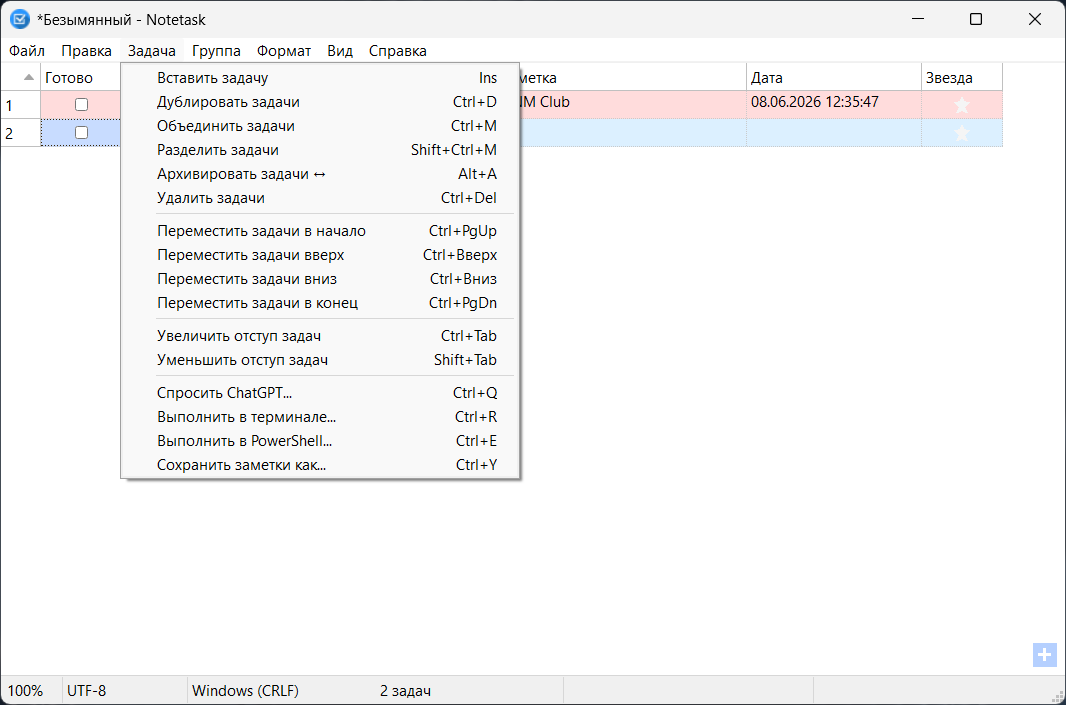Viewport: 1066px width, 705px height.
Task: Click the partly hidden Заметка column header
Action: [633, 78]
